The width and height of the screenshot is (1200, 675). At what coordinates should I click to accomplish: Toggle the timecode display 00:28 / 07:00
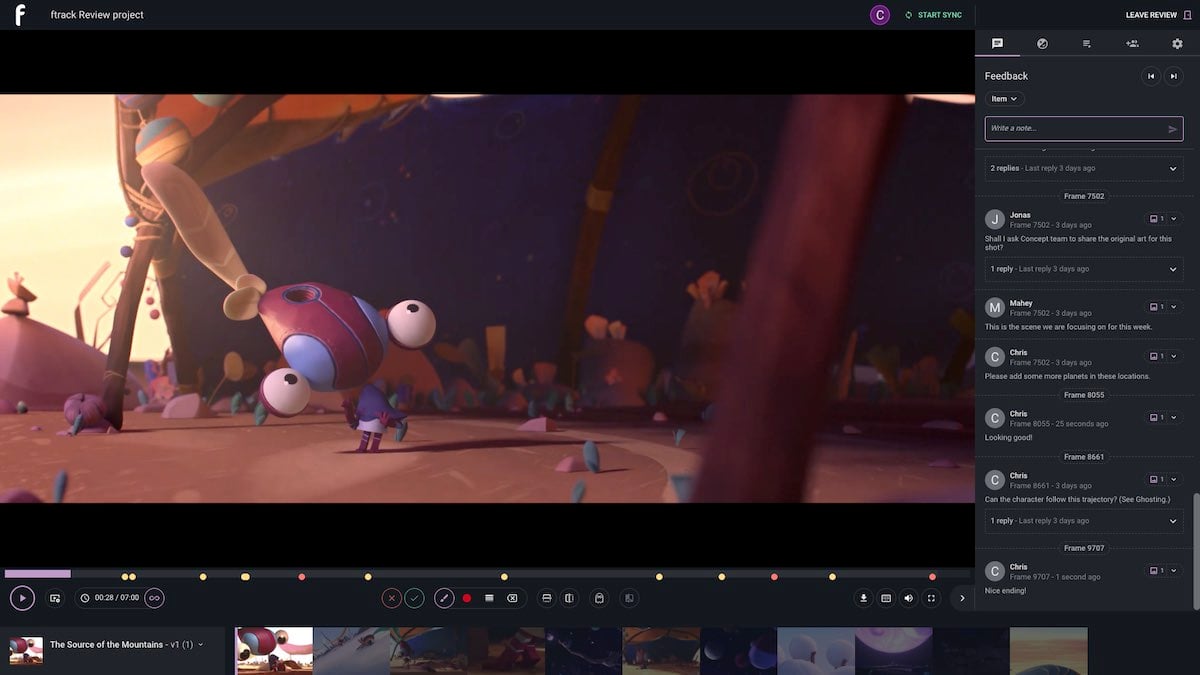(x=110, y=598)
